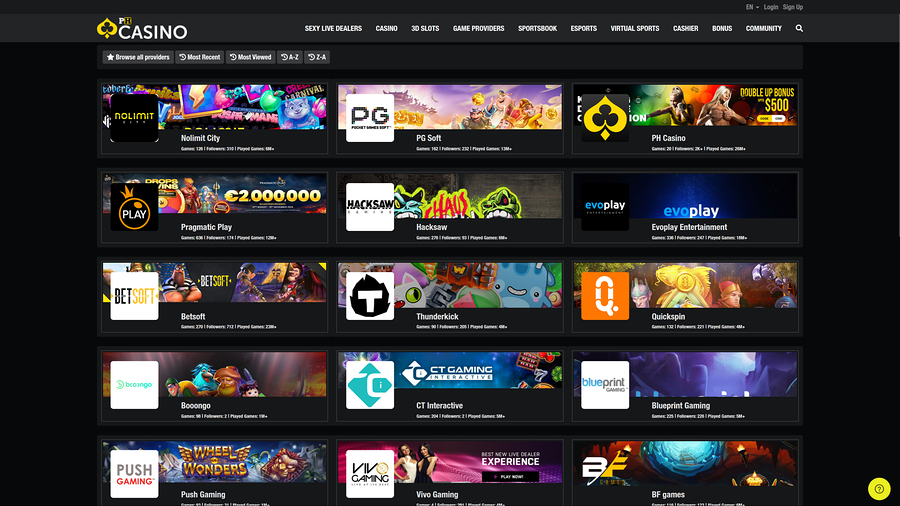Open the Evoplay logo tile

605,207
